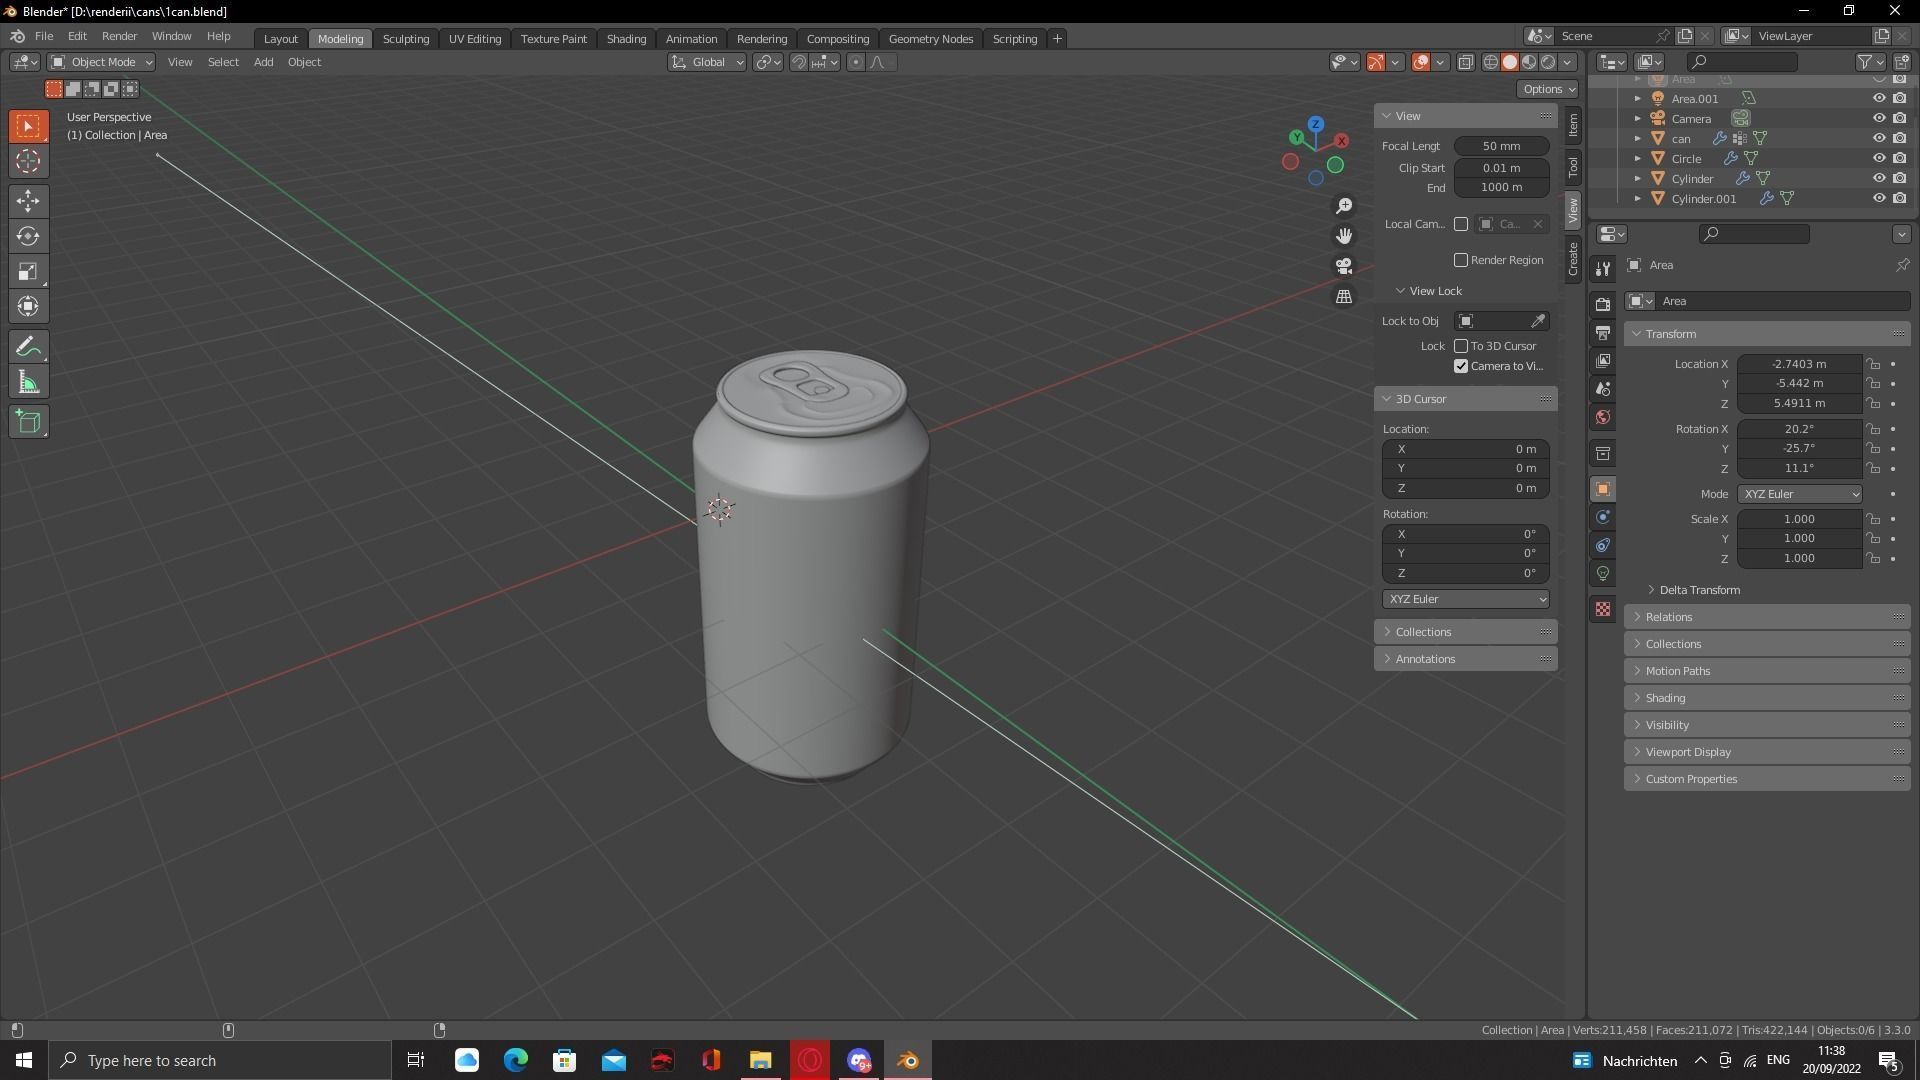Open the XYZ Euler rotation mode dropdown
The width and height of the screenshot is (1920, 1080).
[x=1800, y=493]
